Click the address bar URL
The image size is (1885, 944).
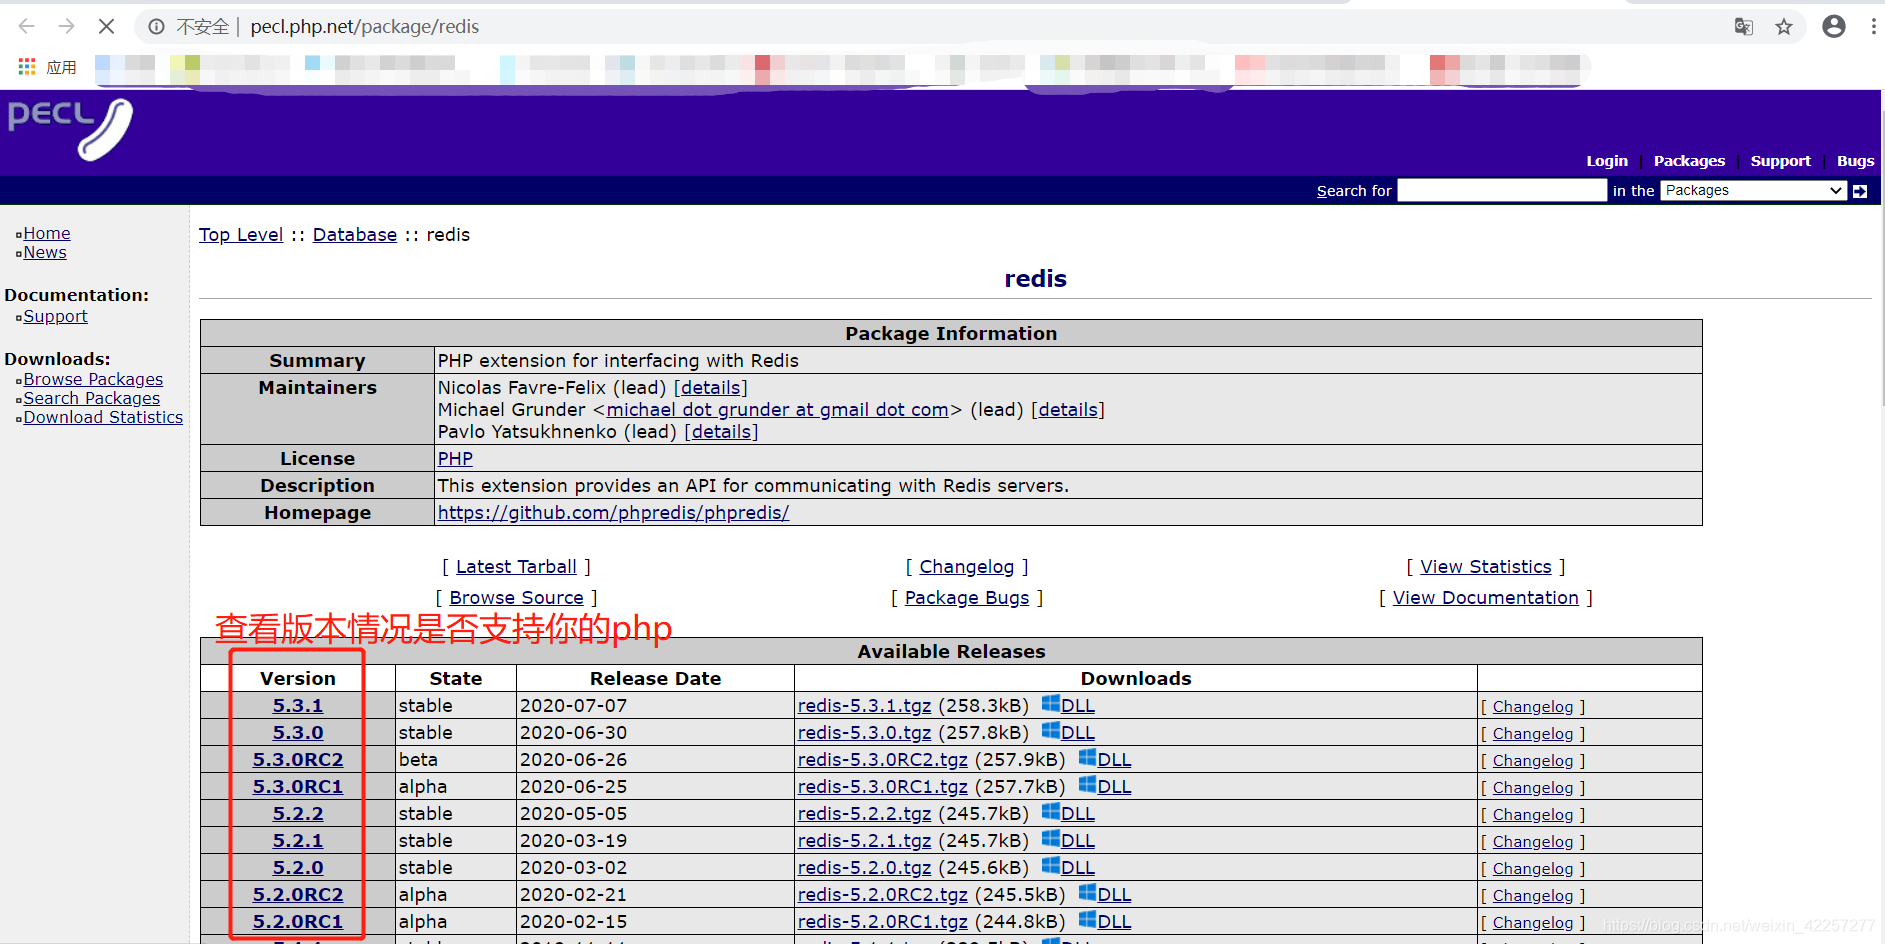coord(364,27)
